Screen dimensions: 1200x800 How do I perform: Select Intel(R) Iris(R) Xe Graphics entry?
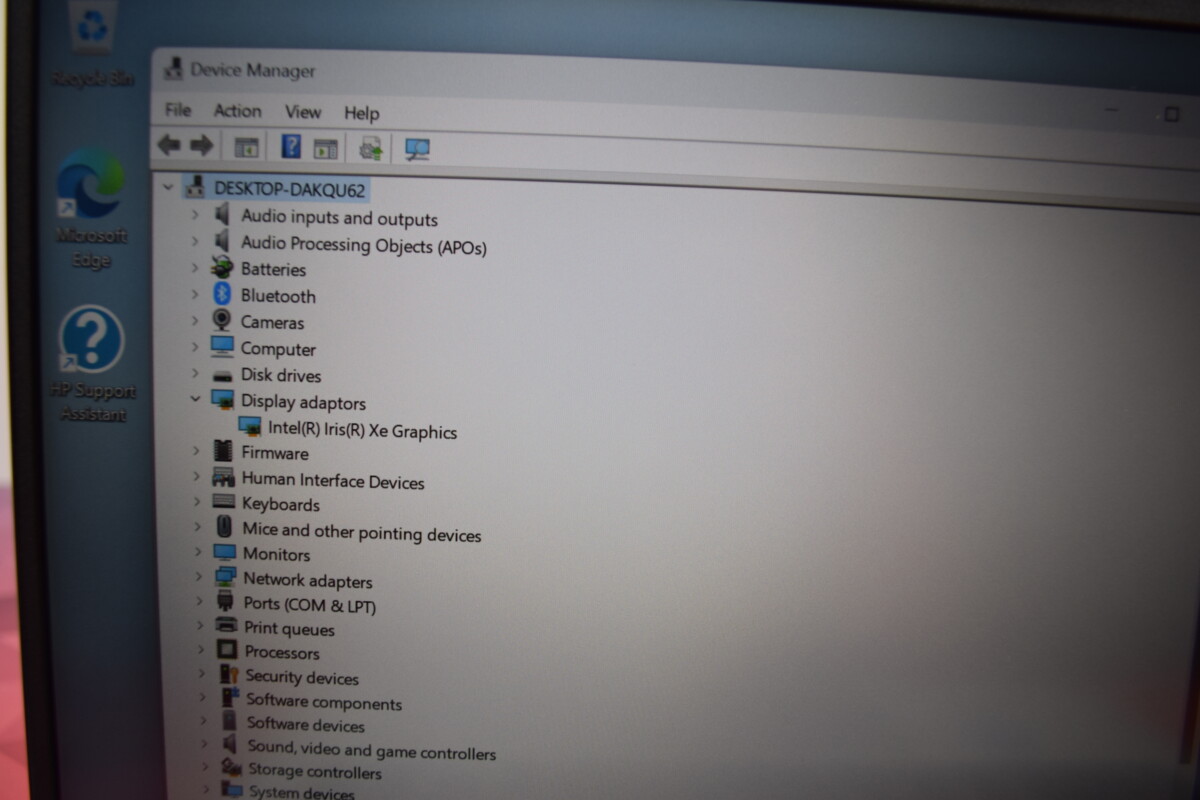[x=363, y=431]
